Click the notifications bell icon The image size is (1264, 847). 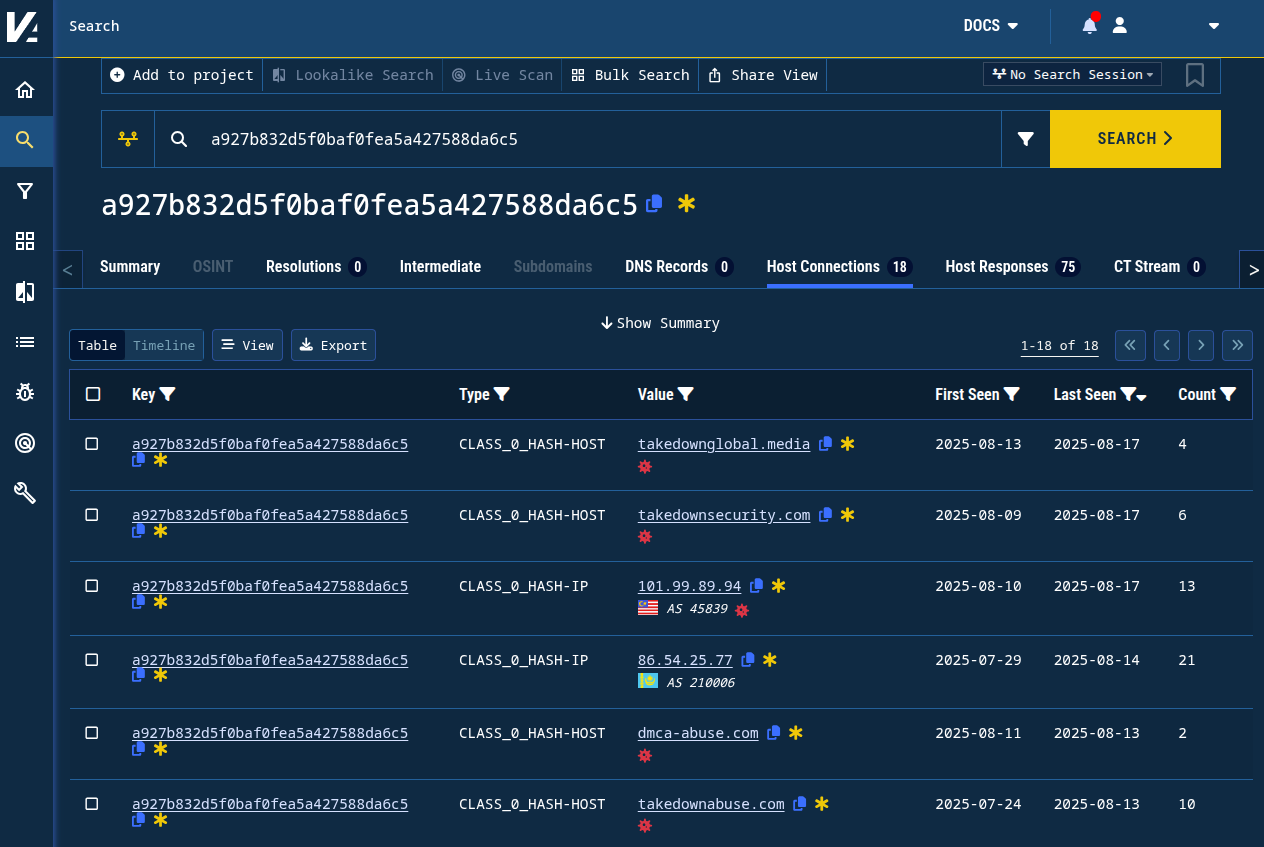click(1090, 25)
